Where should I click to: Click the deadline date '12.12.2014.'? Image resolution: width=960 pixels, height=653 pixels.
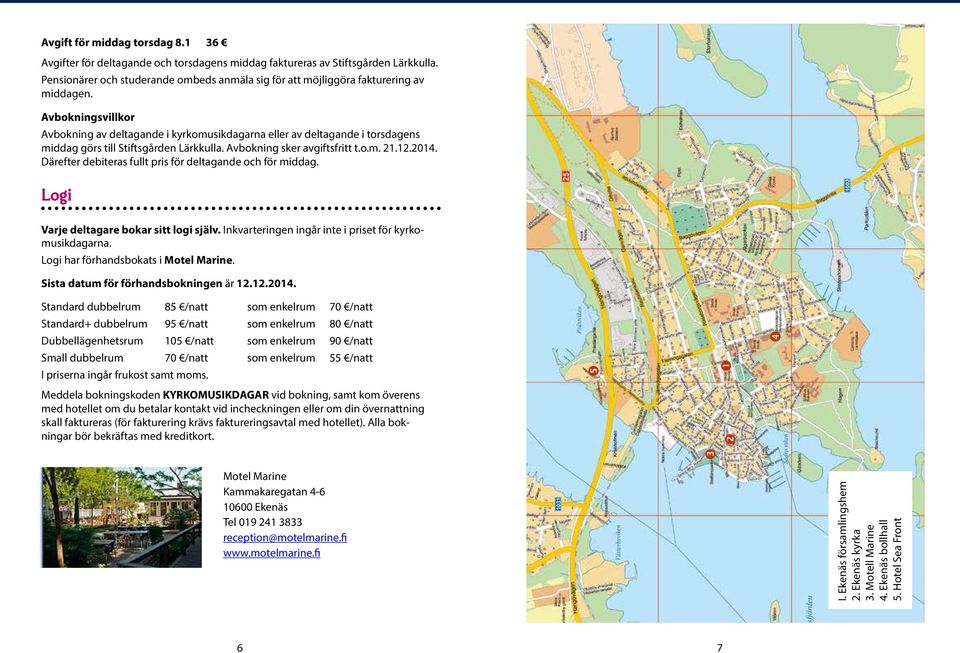[266, 283]
